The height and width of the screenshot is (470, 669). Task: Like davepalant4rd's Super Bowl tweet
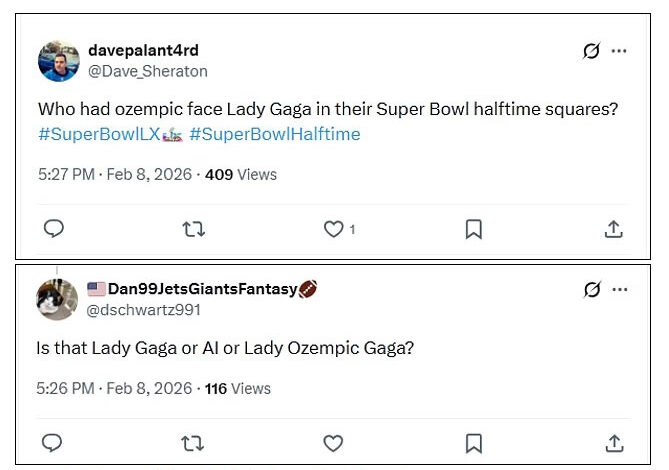(x=334, y=229)
